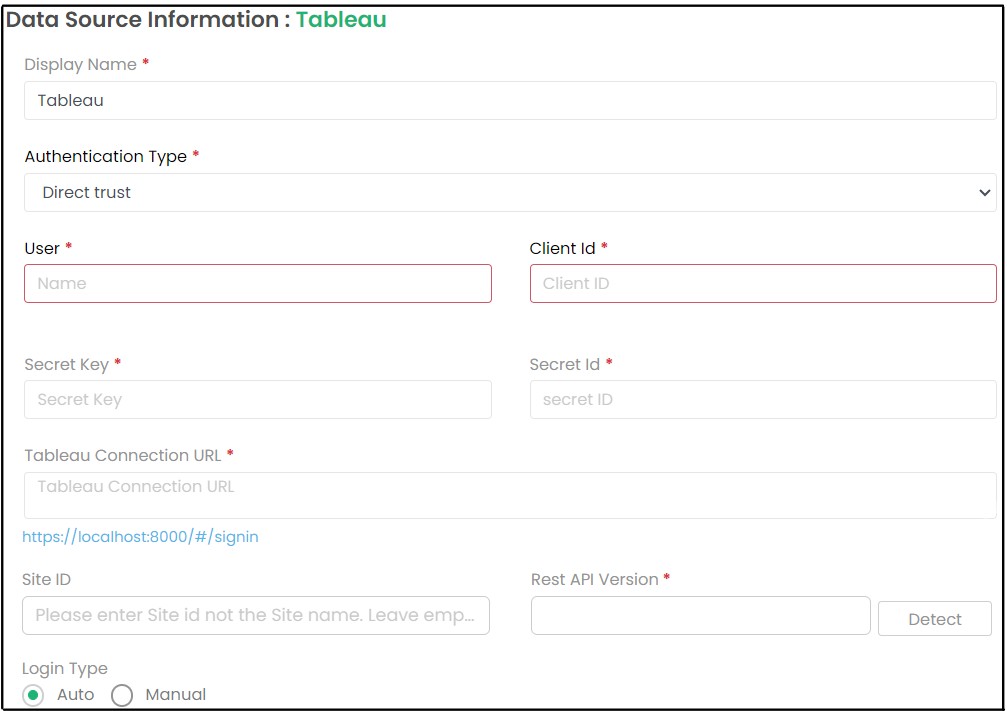Choose the Manual login type option
The width and height of the screenshot is (1007, 711).
click(122, 695)
